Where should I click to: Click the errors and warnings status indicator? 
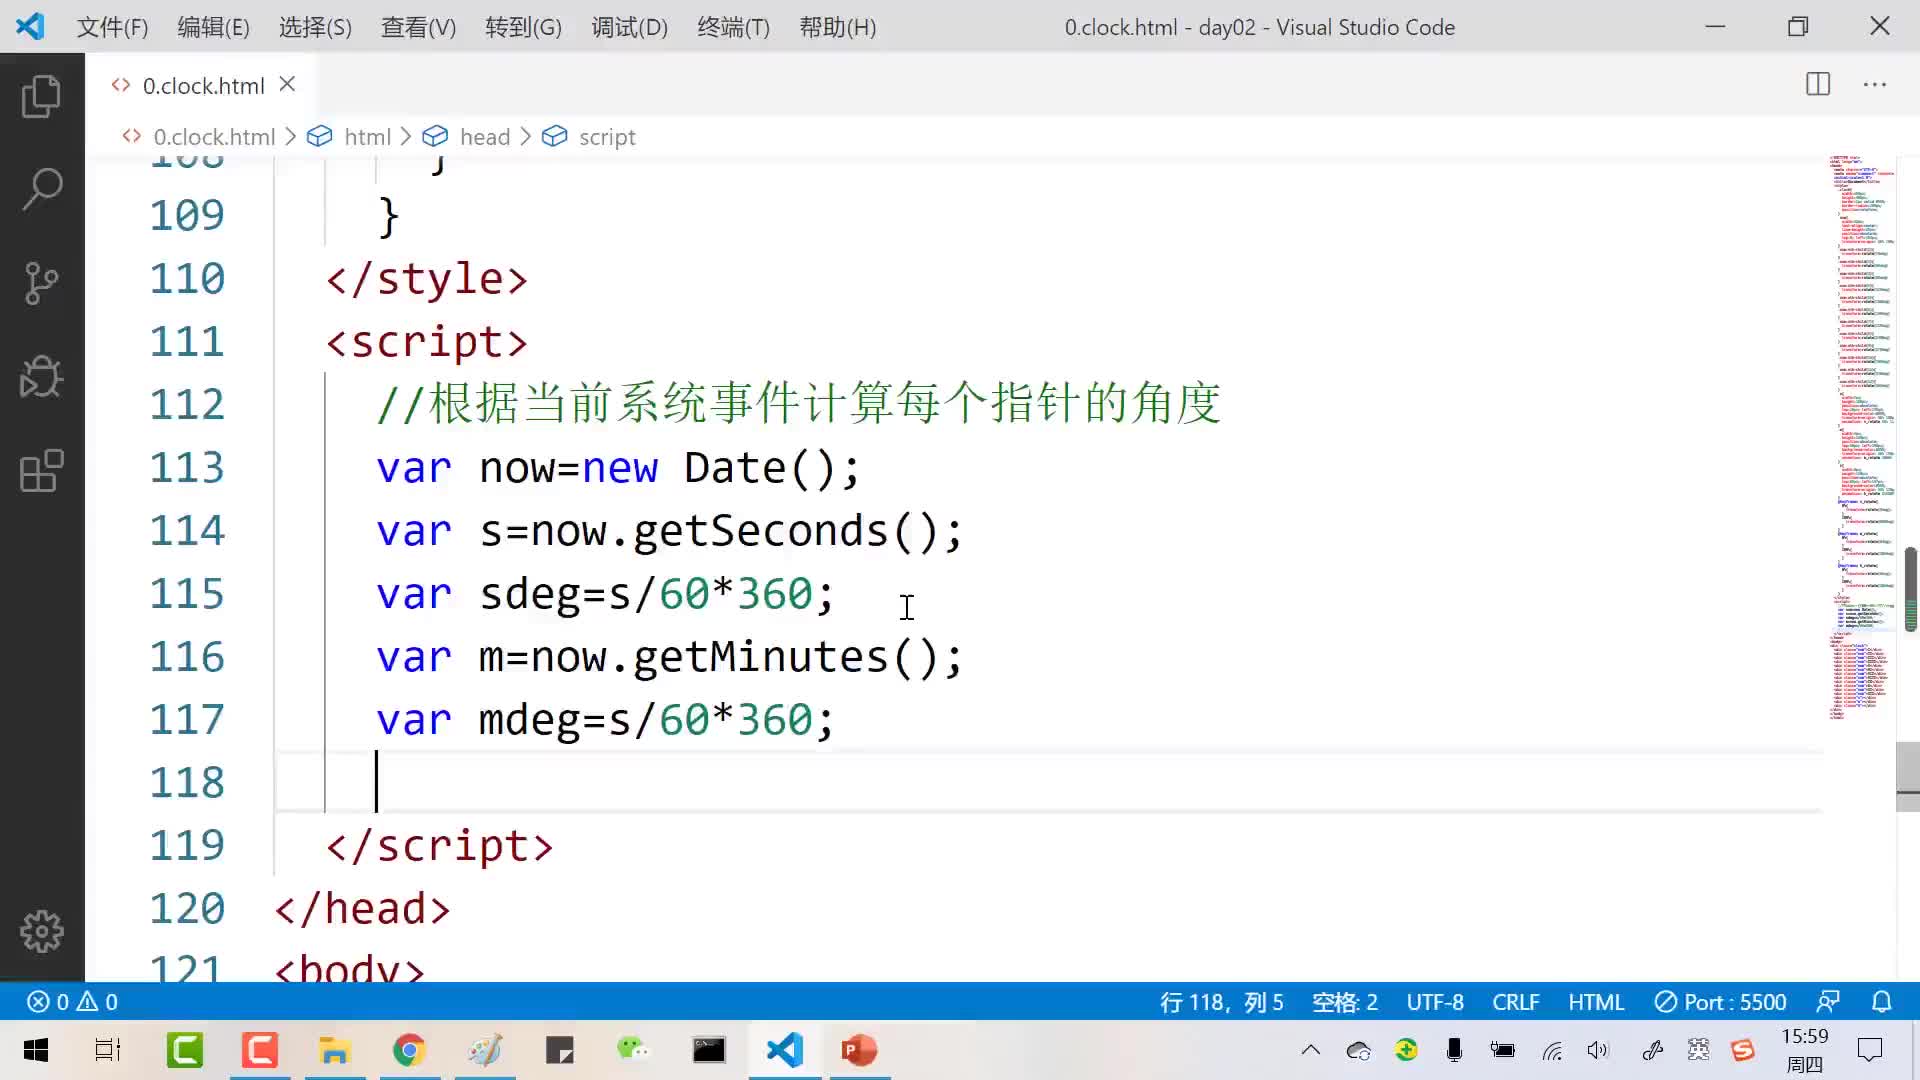(72, 1001)
